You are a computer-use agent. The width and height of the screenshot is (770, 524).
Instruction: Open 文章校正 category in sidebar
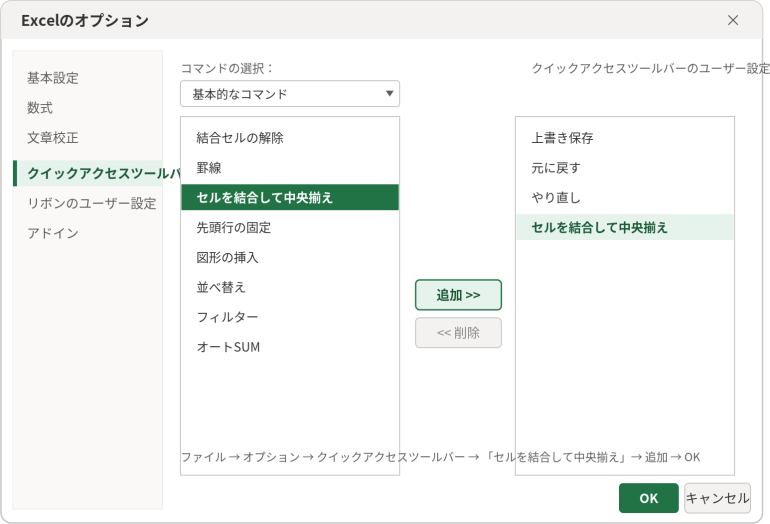(x=88, y=138)
